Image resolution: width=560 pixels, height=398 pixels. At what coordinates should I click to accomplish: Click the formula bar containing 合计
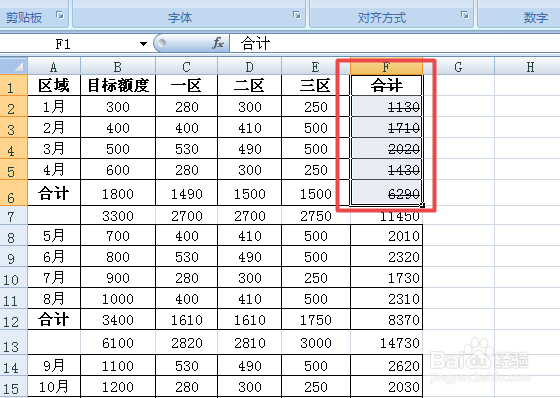(x=395, y=44)
